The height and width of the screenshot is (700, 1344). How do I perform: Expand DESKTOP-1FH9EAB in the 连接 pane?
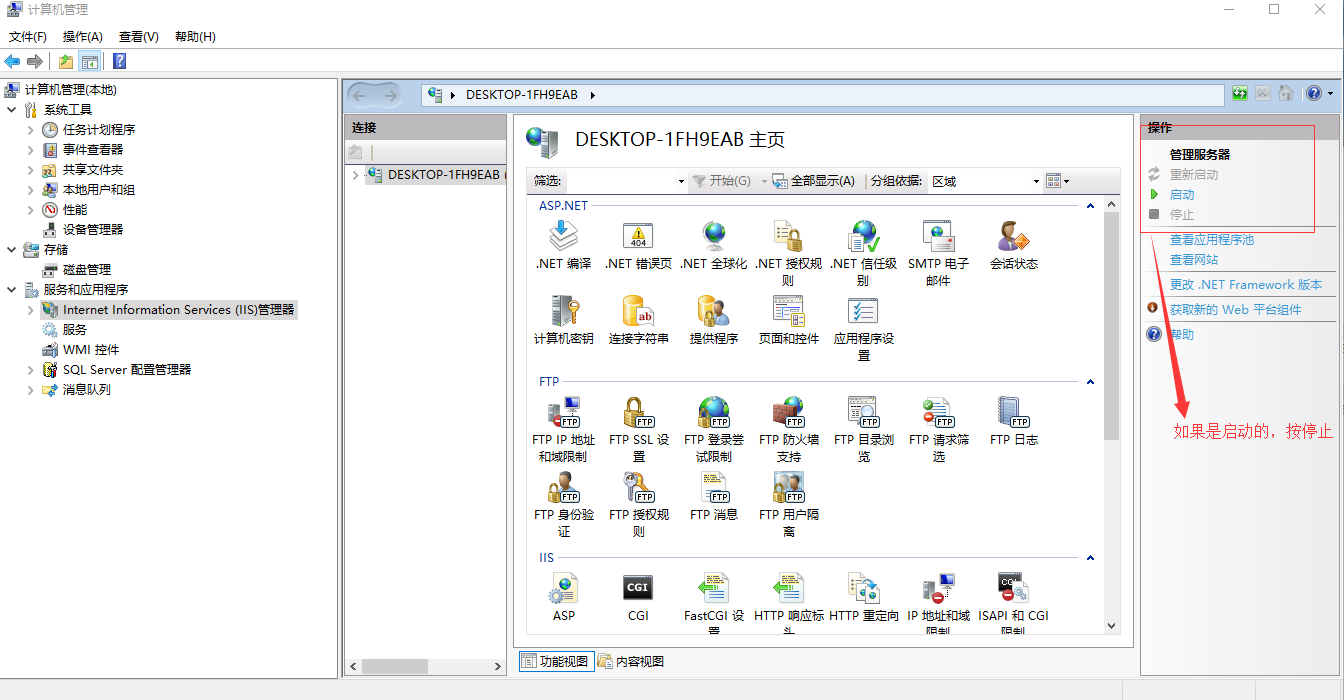pos(355,175)
